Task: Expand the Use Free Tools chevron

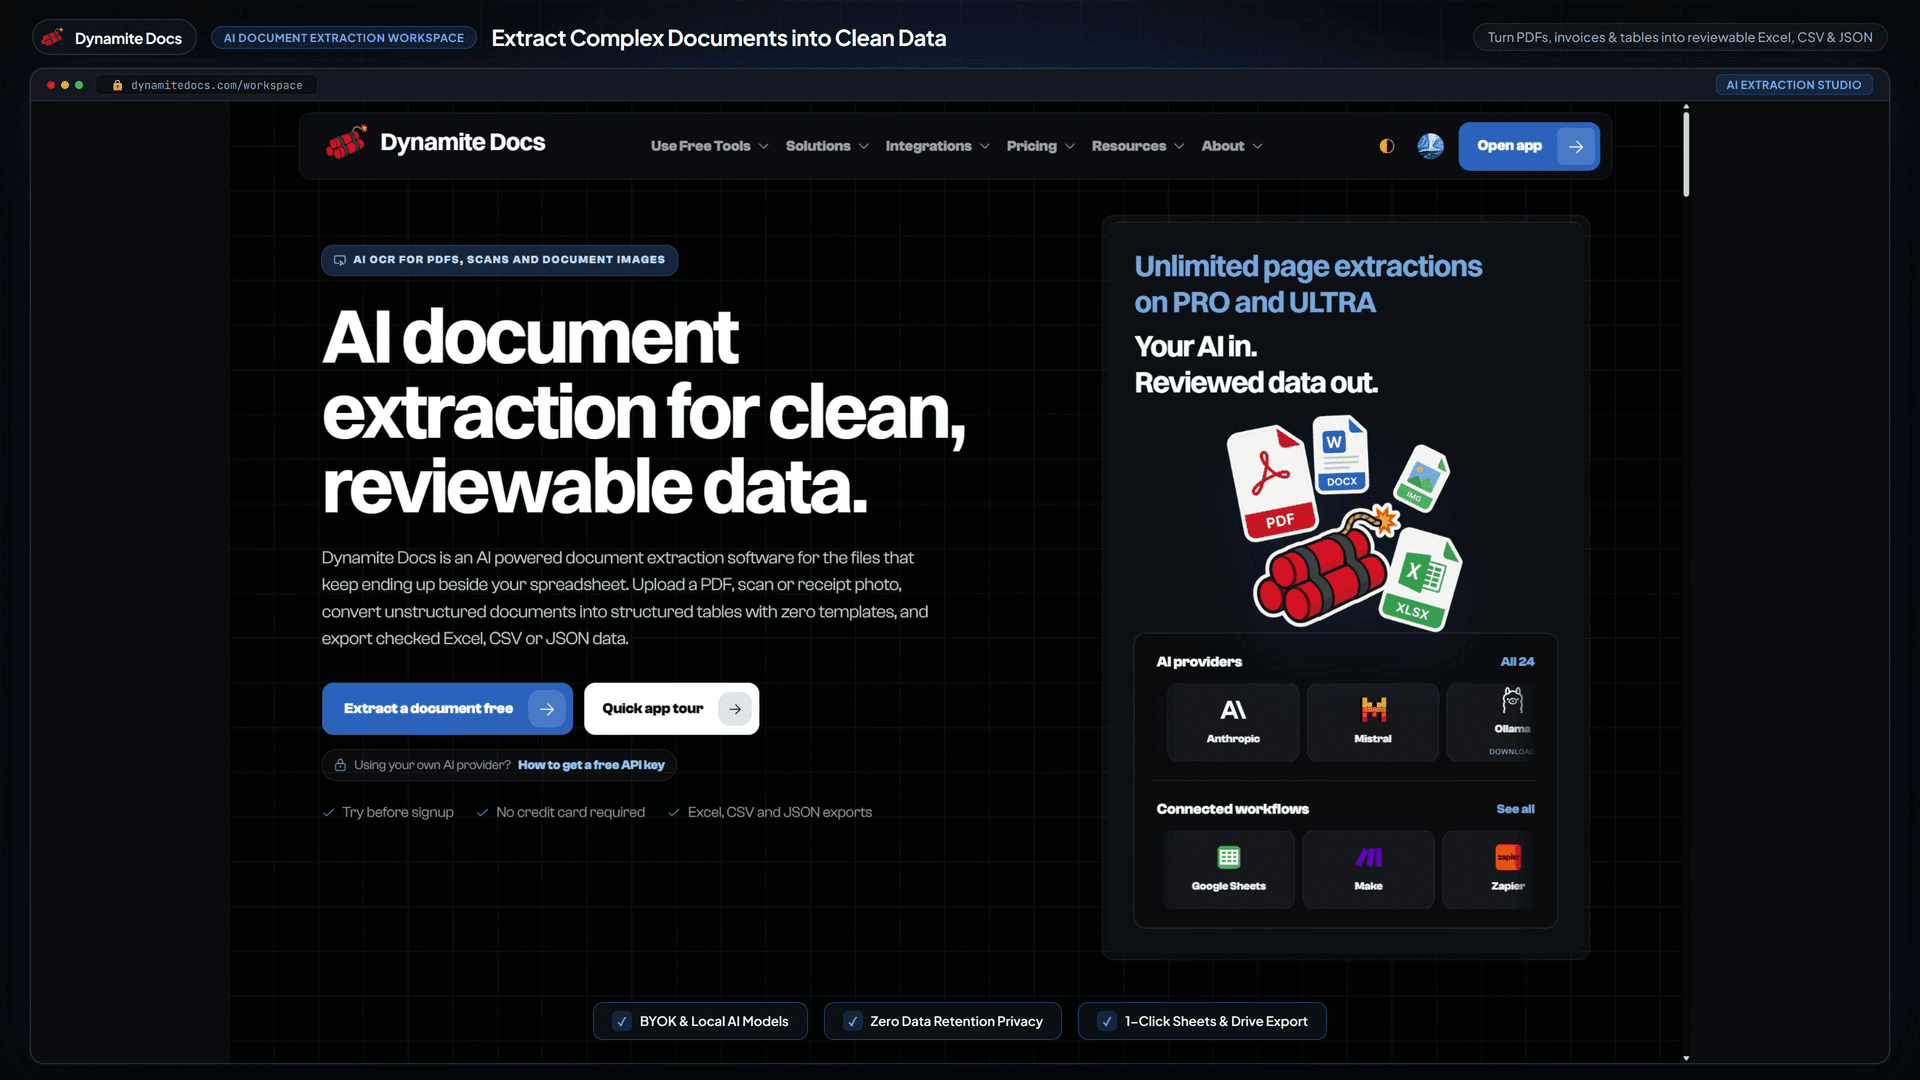Action: point(764,147)
